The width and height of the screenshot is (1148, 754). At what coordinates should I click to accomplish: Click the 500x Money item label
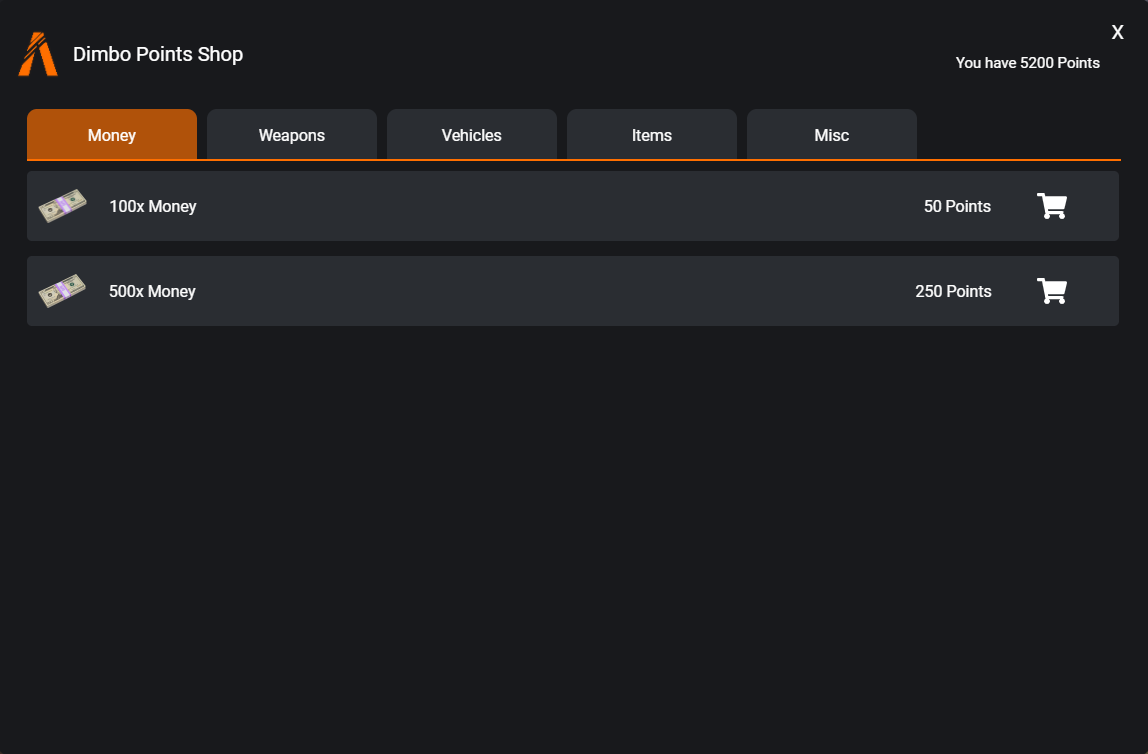(152, 291)
